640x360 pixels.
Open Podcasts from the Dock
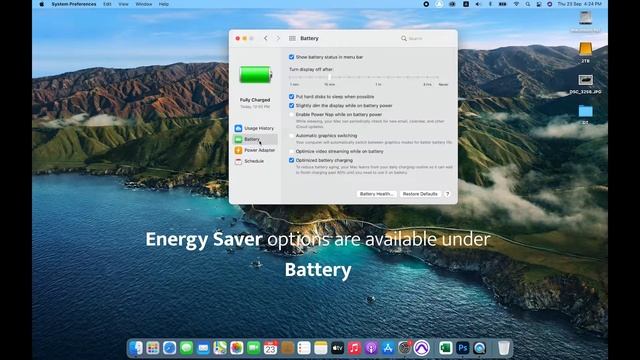pos(371,348)
